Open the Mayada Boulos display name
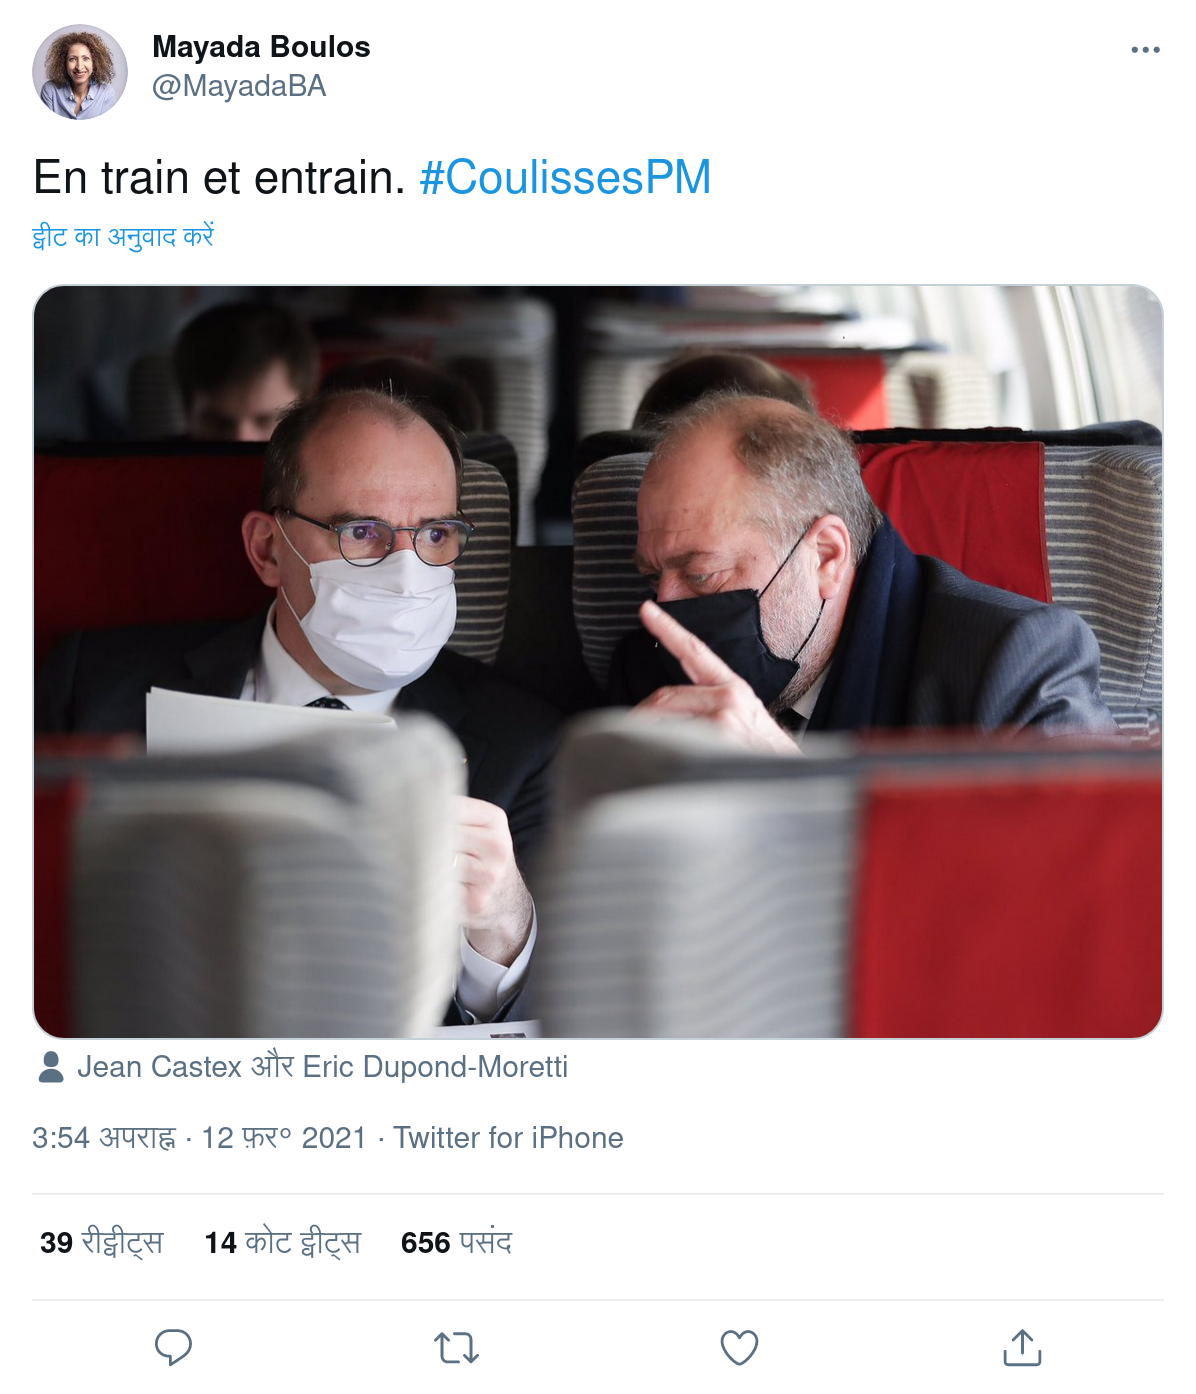 [x=261, y=47]
